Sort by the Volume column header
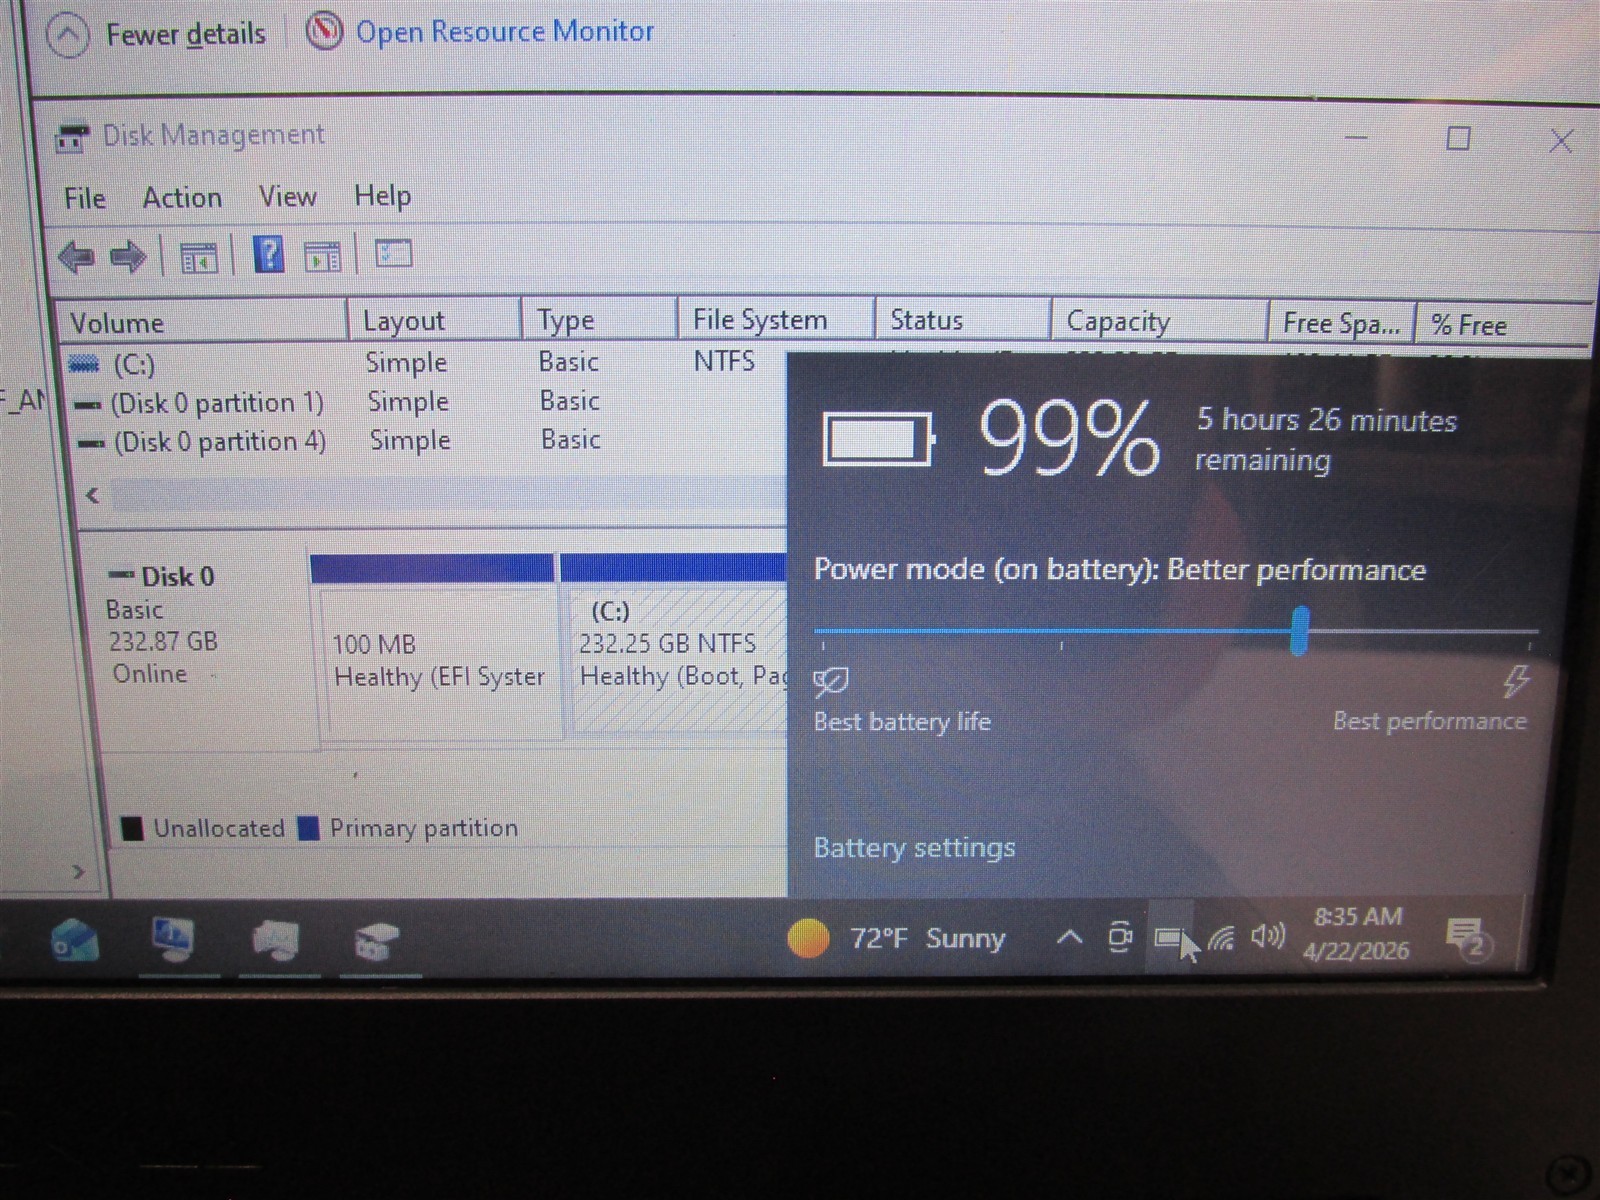This screenshot has height=1200, width=1600. [203, 323]
